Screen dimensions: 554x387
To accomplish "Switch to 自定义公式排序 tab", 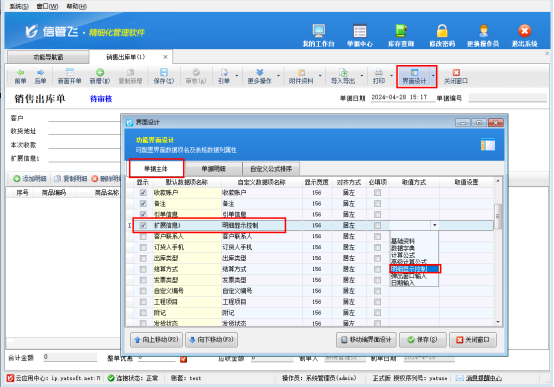I will tap(271, 169).
